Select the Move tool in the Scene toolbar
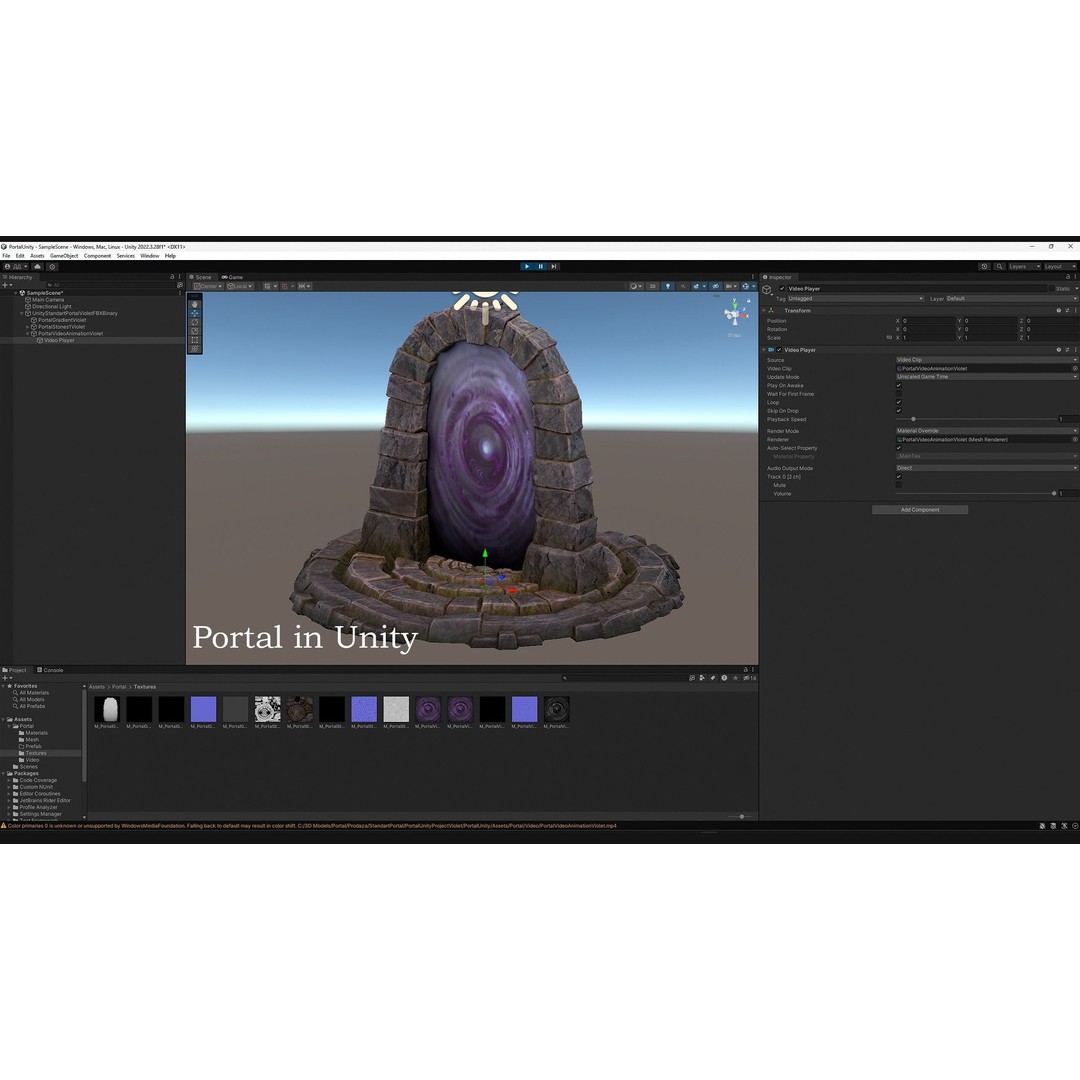The width and height of the screenshot is (1080, 1080). pos(194,313)
